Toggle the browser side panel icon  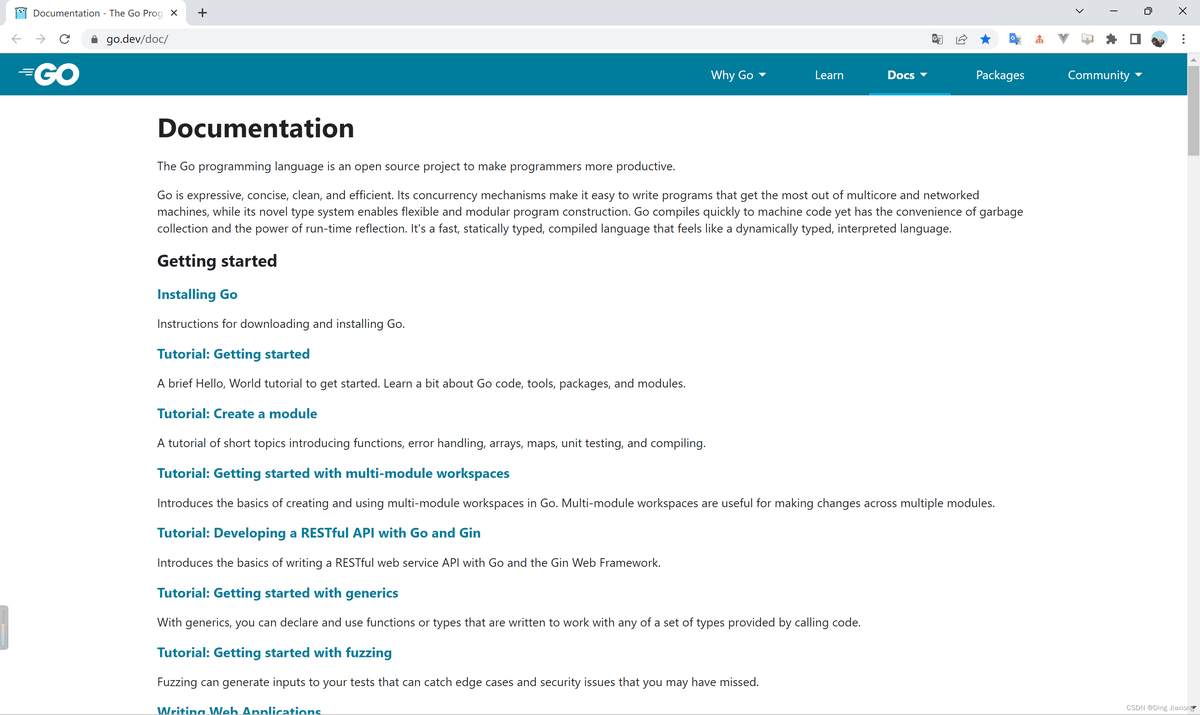1135,39
